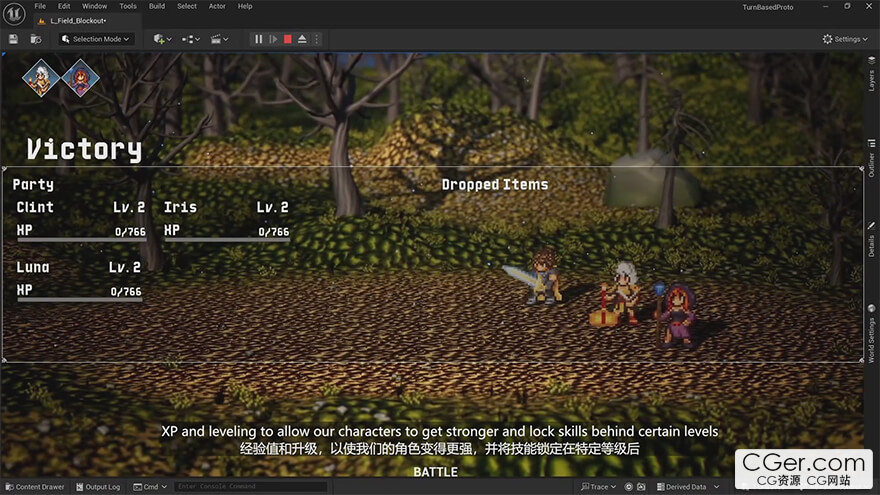This screenshot has height=495, width=880.
Task: Open the cinematics clapperboard dropdown
Action: click(x=218, y=39)
